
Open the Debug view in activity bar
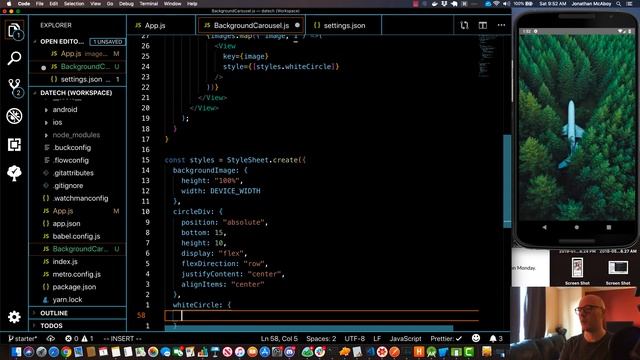pos(14,116)
